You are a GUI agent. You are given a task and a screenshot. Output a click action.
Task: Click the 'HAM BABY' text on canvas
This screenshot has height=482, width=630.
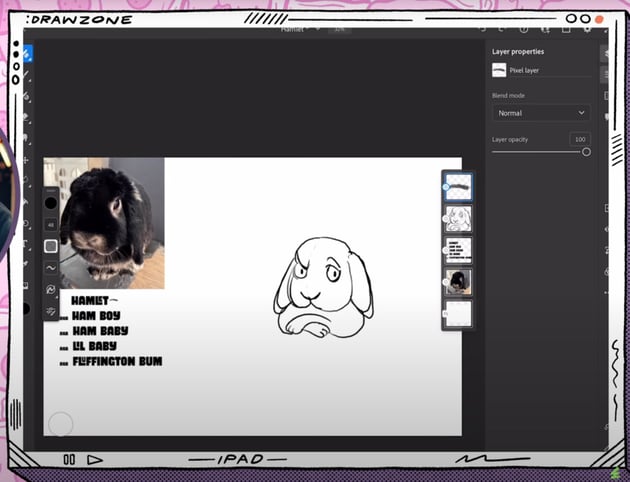100,331
